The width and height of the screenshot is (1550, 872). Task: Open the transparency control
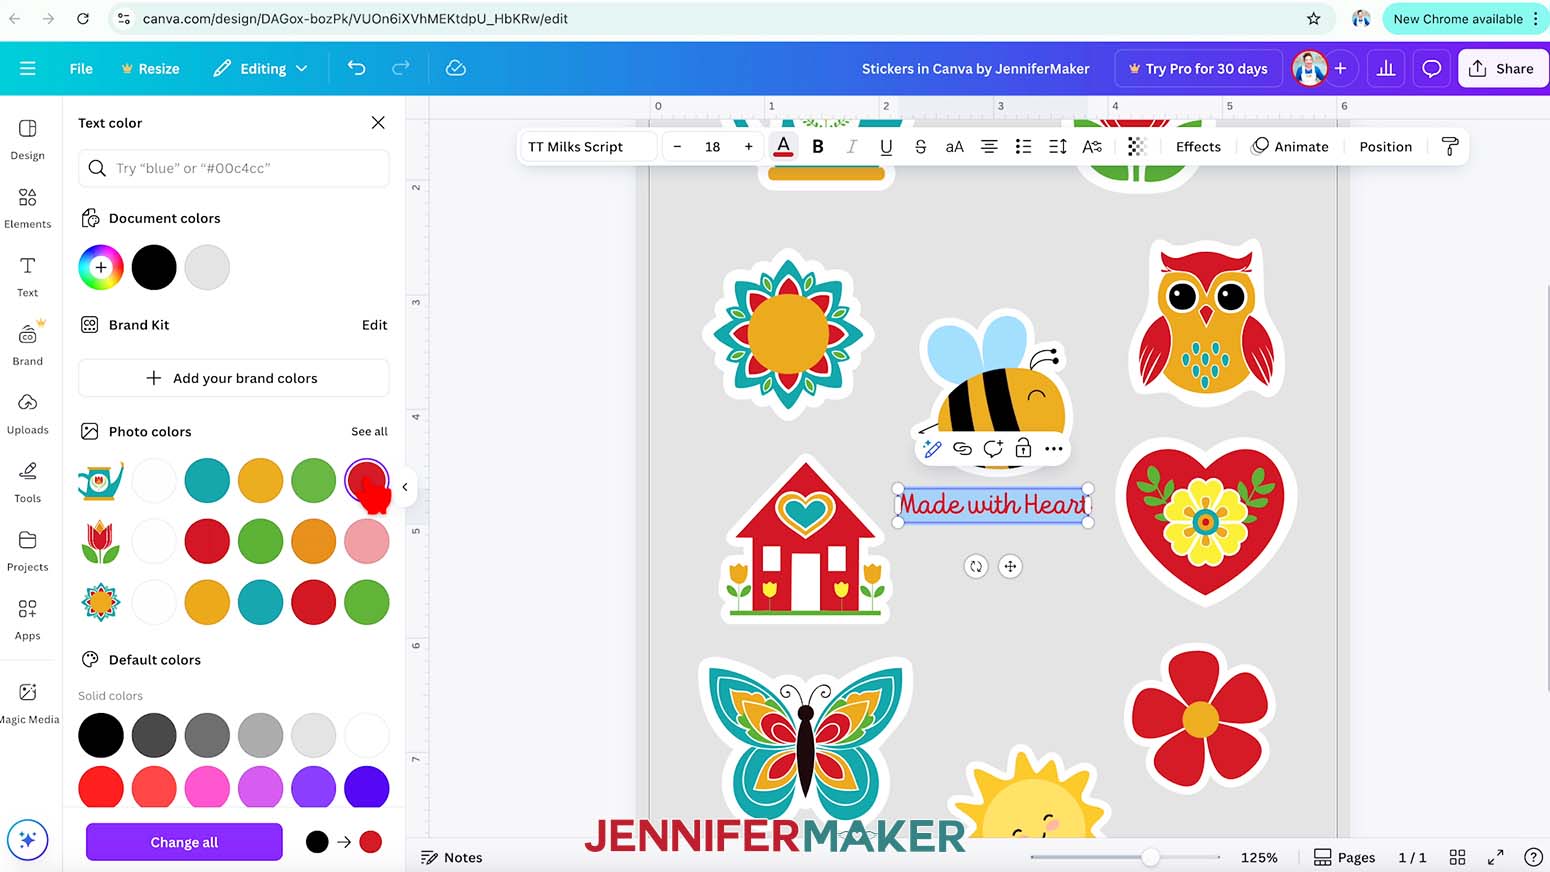tap(1136, 146)
